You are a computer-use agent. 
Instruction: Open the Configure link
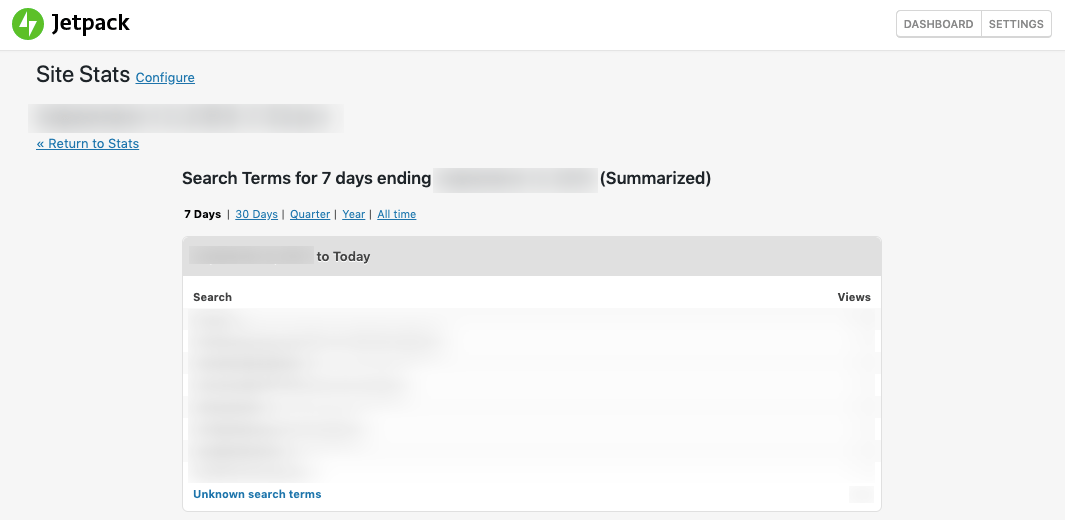pos(165,77)
